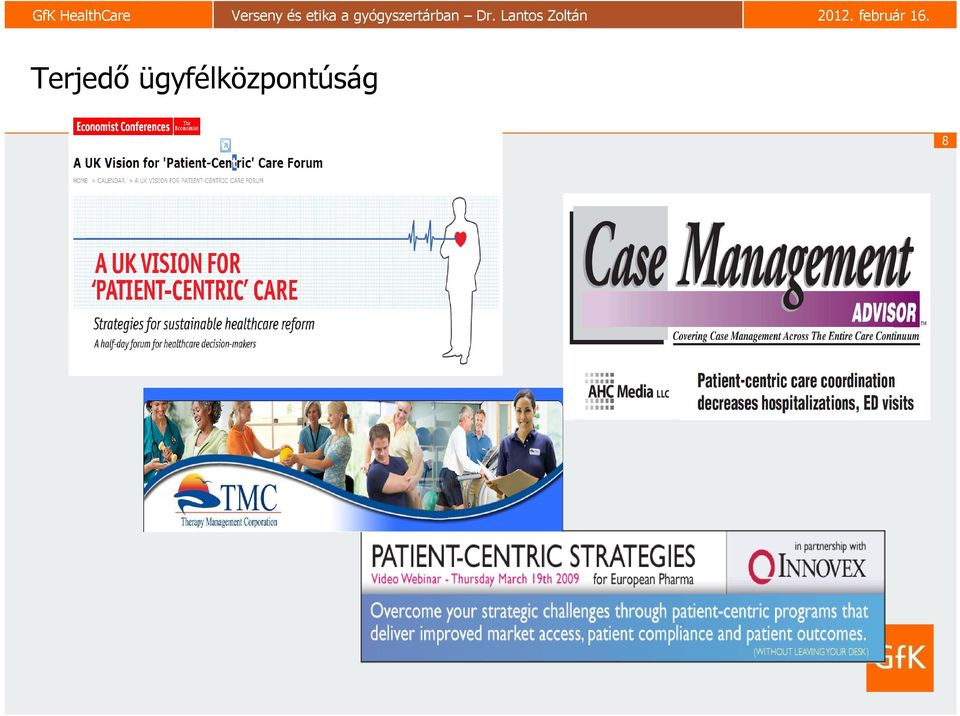Click the 'A UK Vision for Patient-Centric Care Forum' heading

(x=198, y=163)
